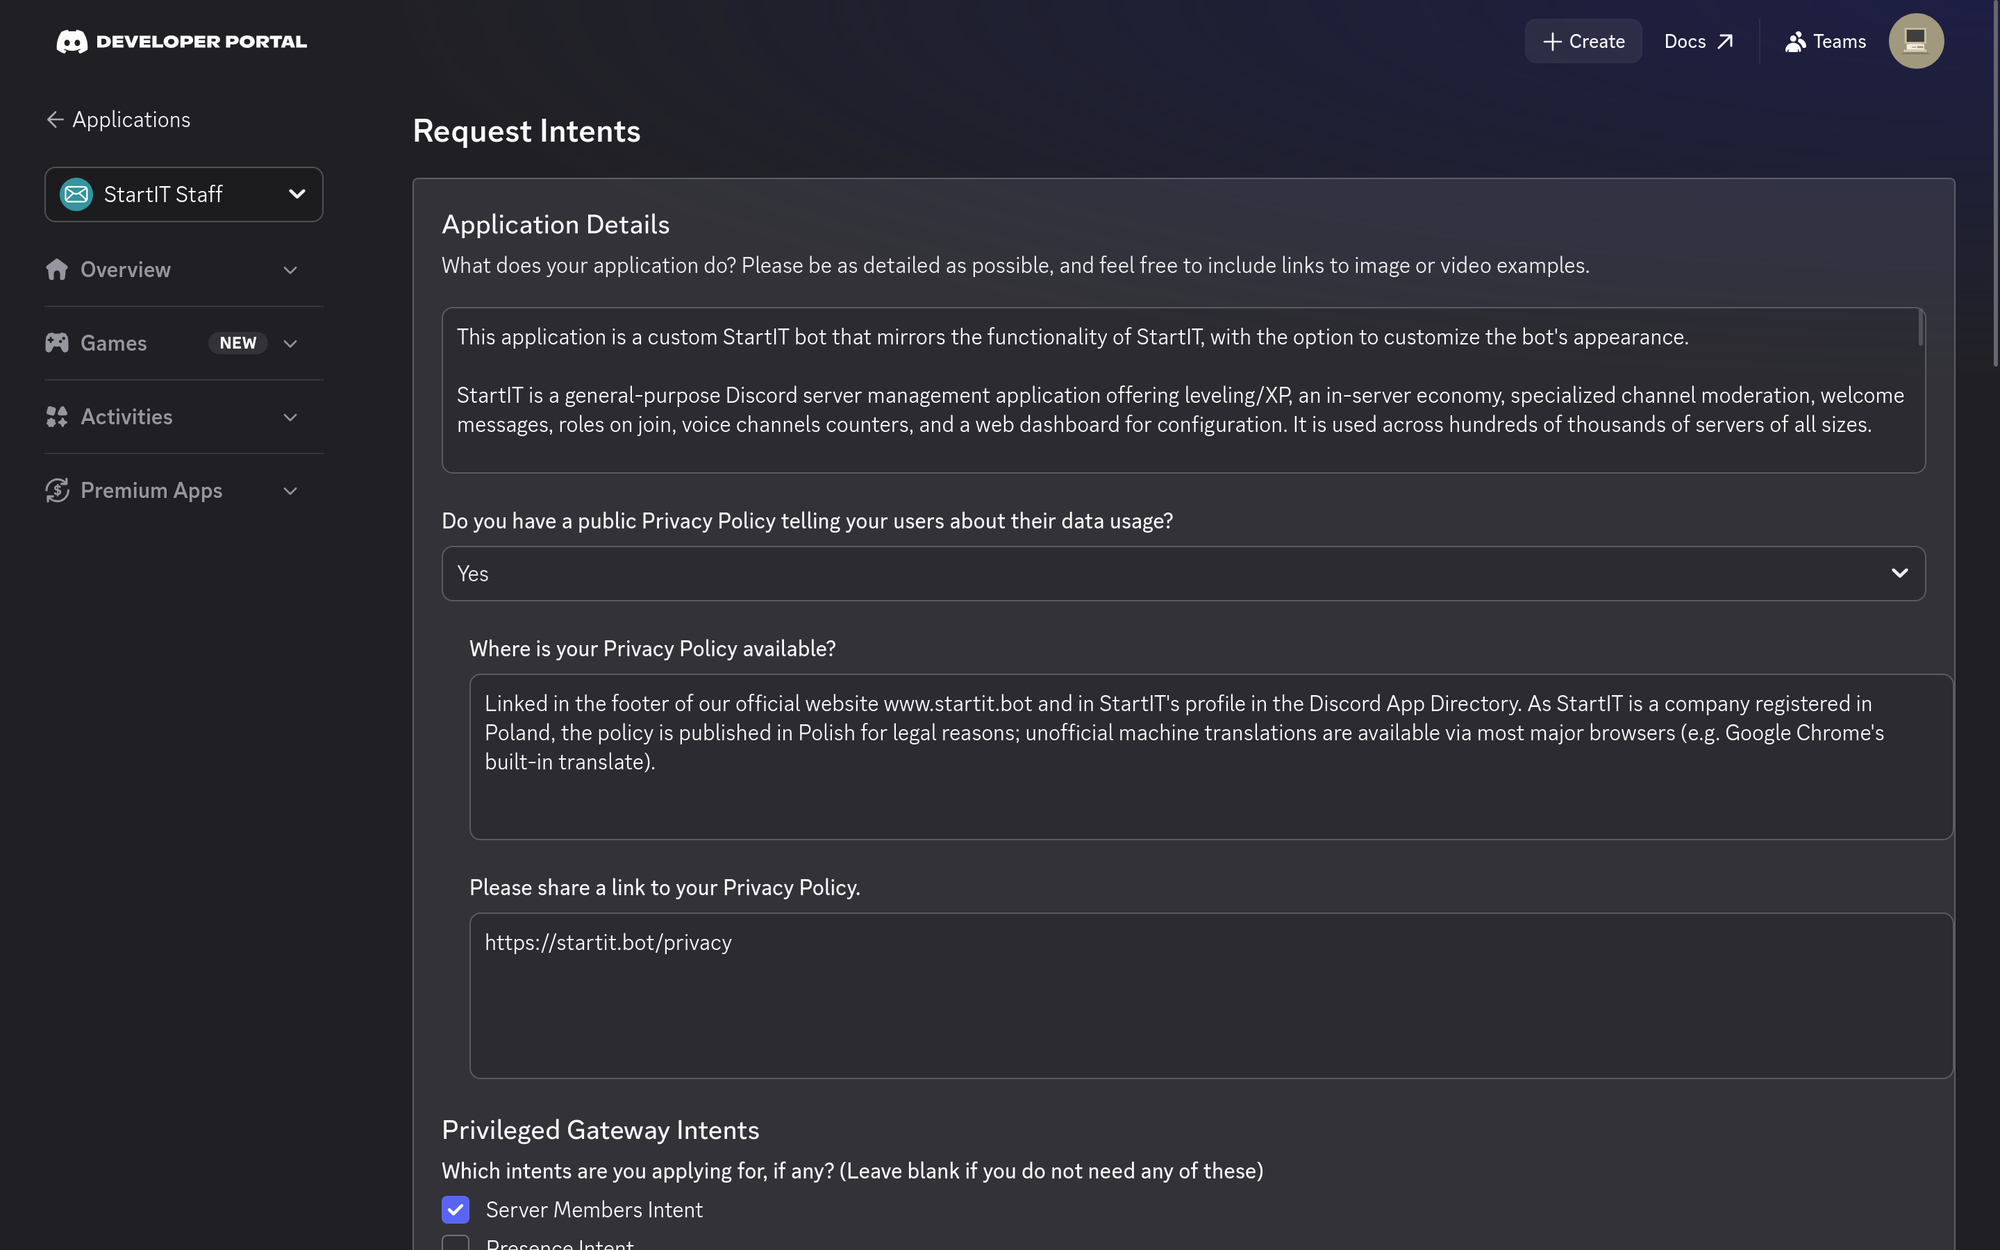Viewport: 2000px width, 1250px height.
Task: Open the Premium Apps sidebar menu item
Action: click(x=184, y=490)
